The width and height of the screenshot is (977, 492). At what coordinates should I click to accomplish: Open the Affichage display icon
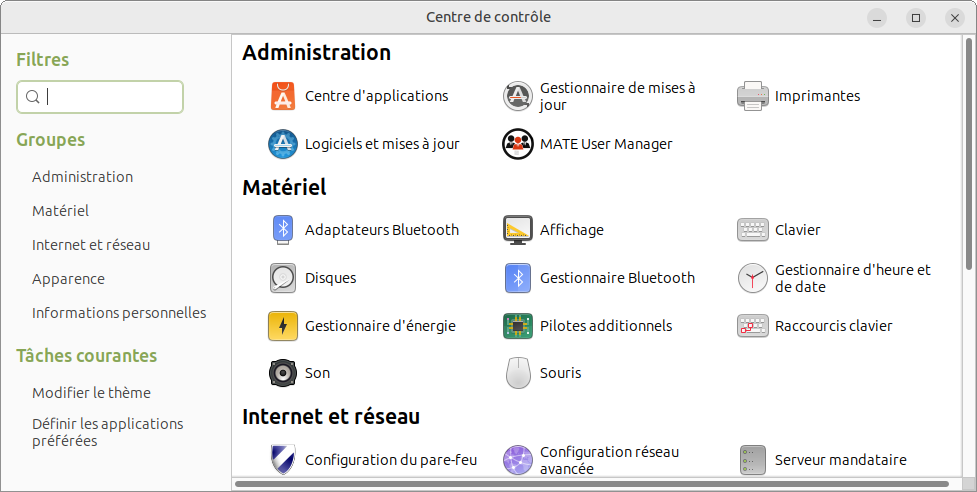point(517,230)
